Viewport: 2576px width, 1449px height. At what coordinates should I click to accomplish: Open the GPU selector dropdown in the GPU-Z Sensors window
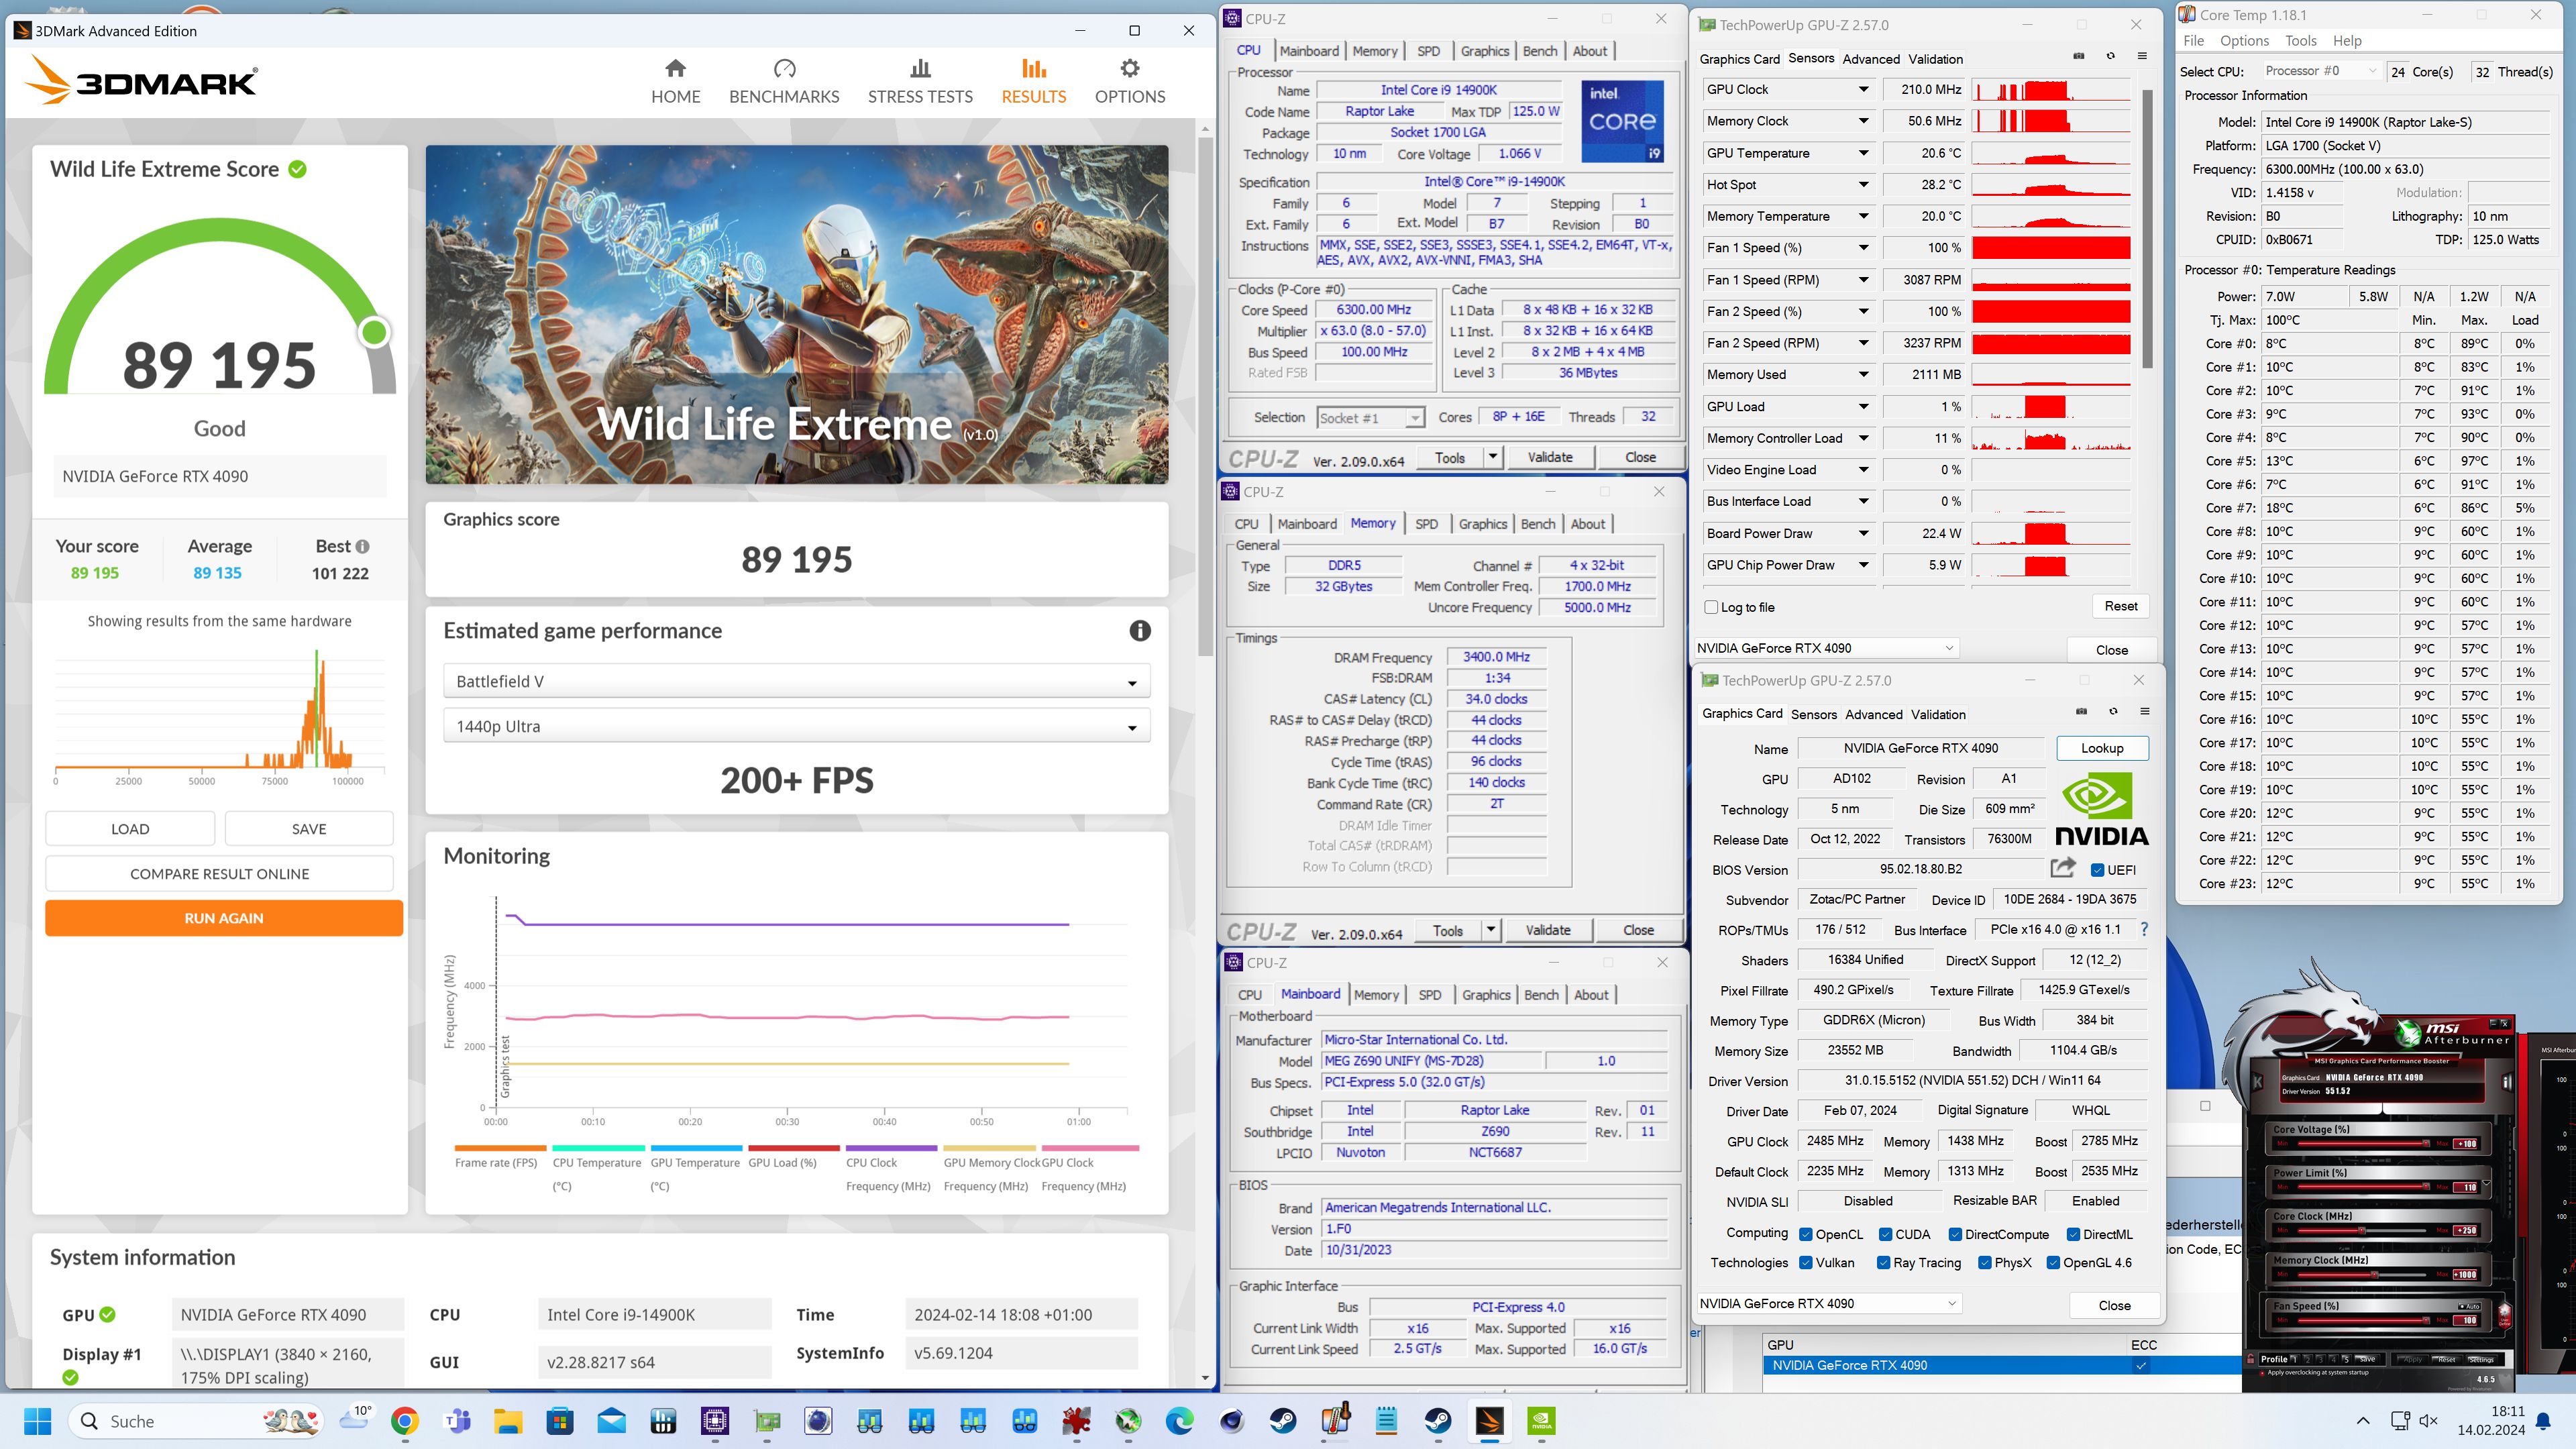pyautogui.click(x=1826, y=648)
